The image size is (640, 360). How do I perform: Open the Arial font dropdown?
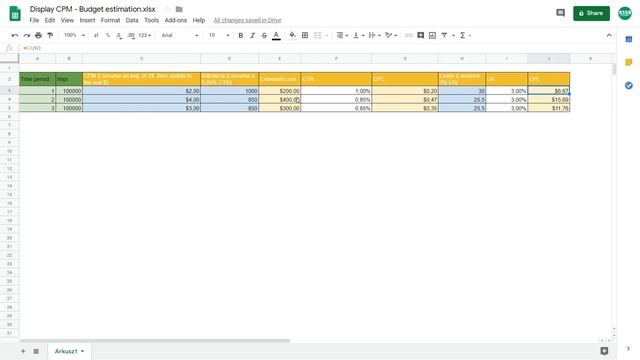click(x=180, y=36)
